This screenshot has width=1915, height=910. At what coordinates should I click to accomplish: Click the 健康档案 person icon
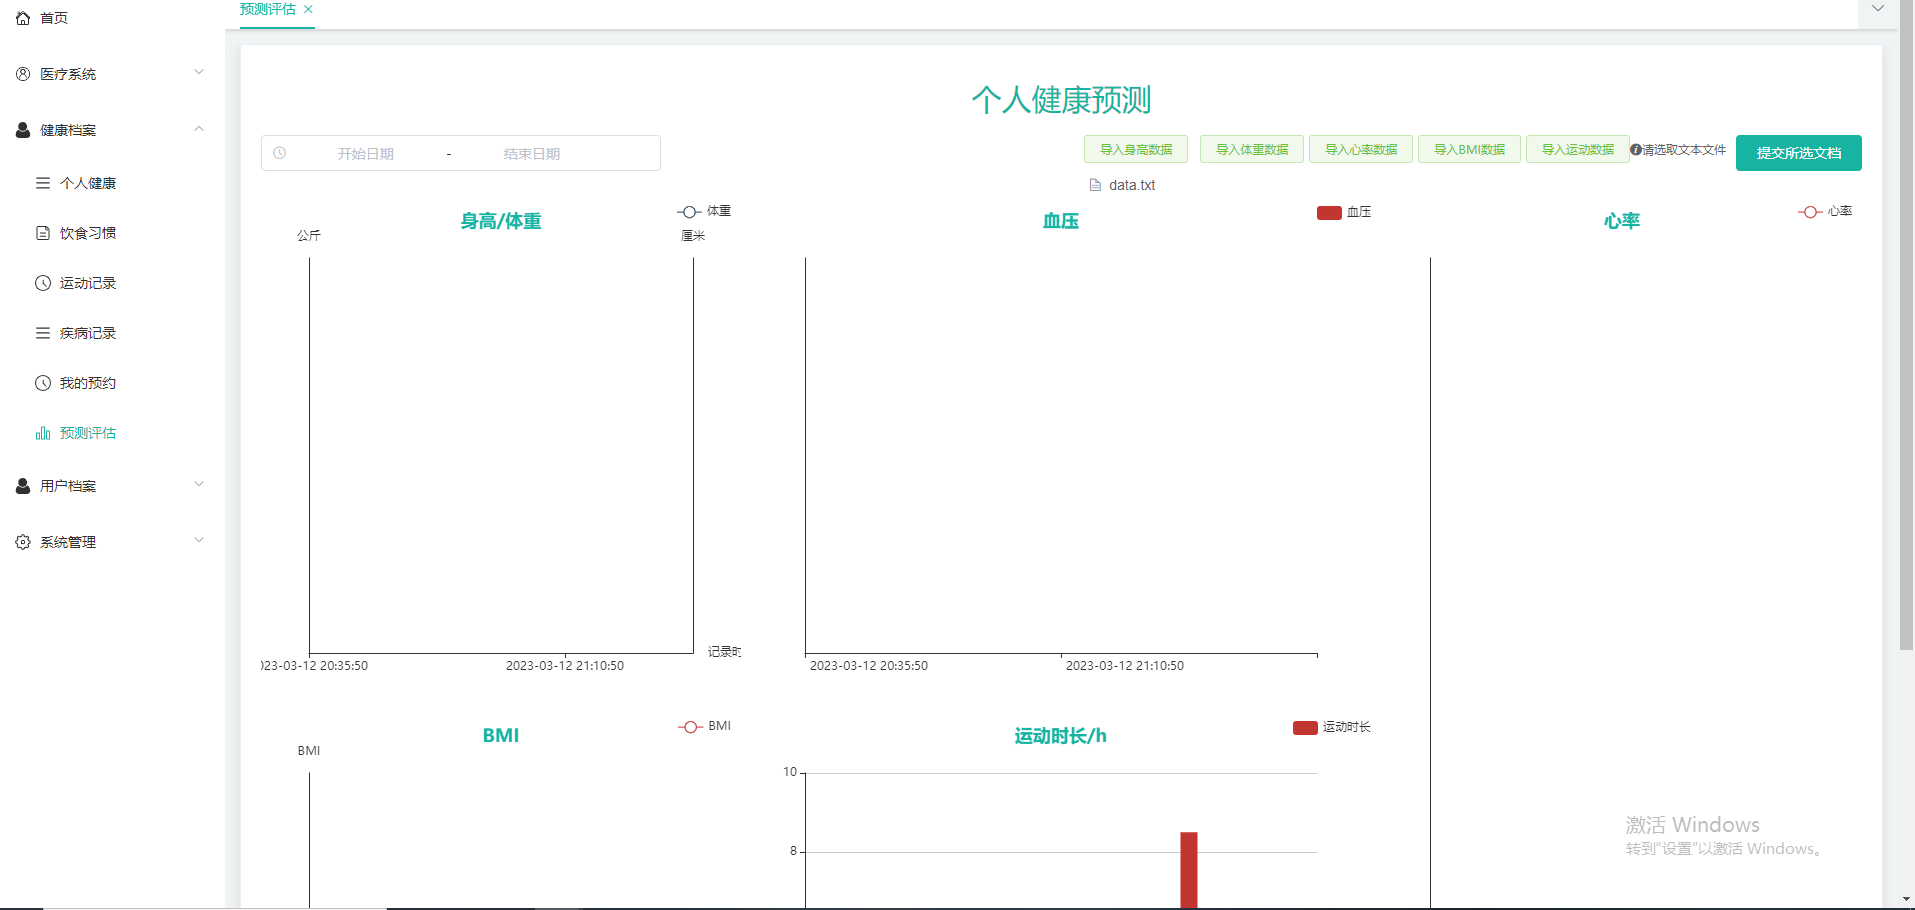click(23, 130)
